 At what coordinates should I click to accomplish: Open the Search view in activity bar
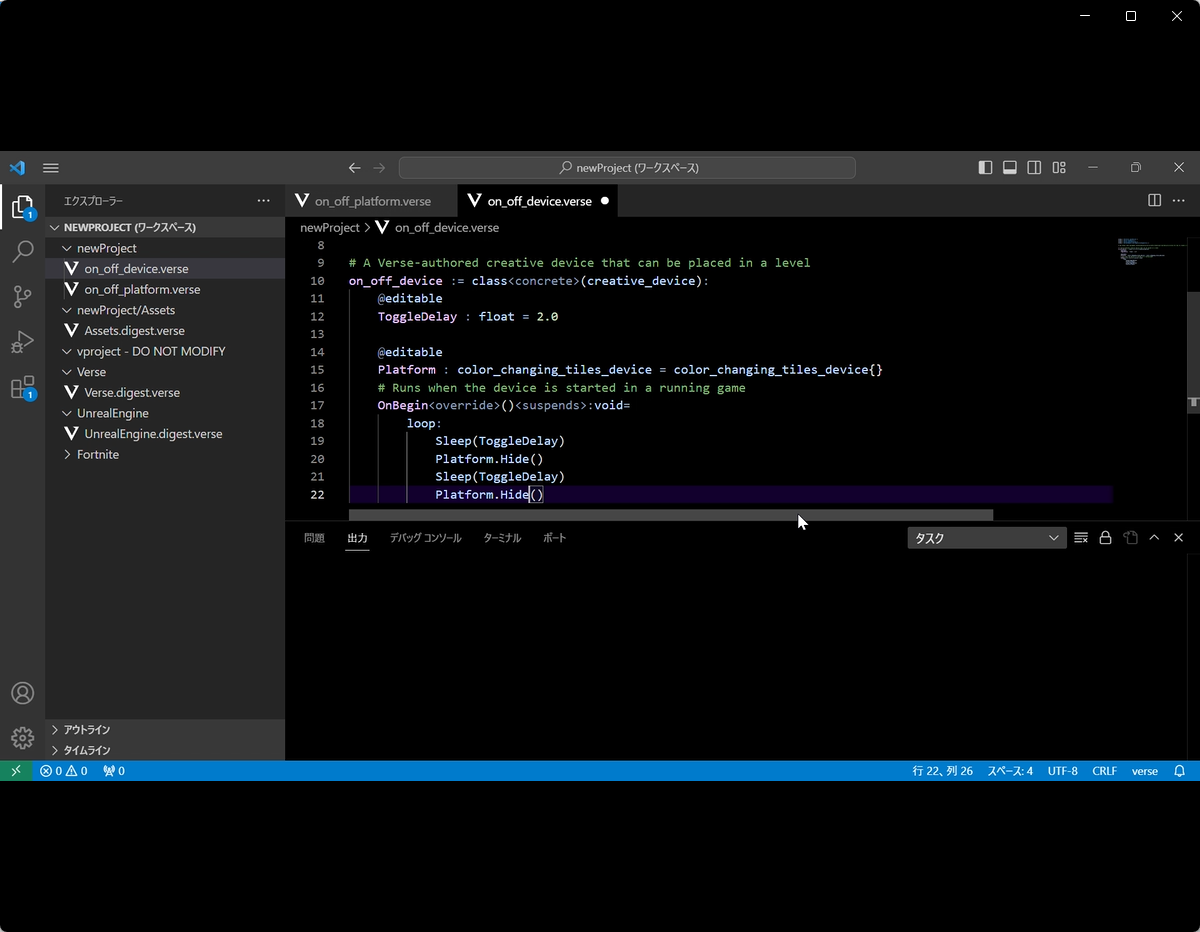(x=22, y=251)
